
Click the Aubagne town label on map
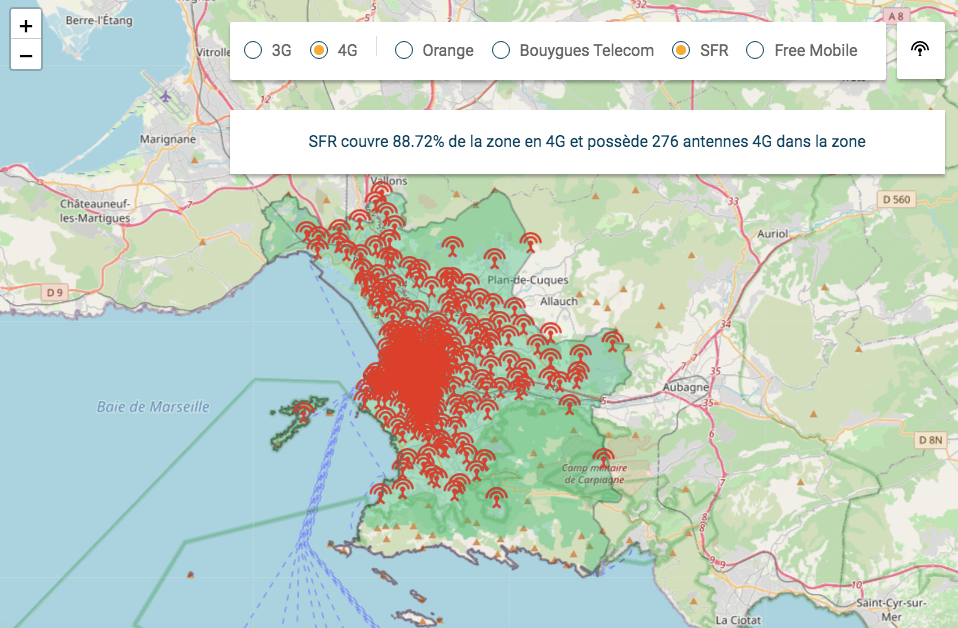tap(686, 387)
